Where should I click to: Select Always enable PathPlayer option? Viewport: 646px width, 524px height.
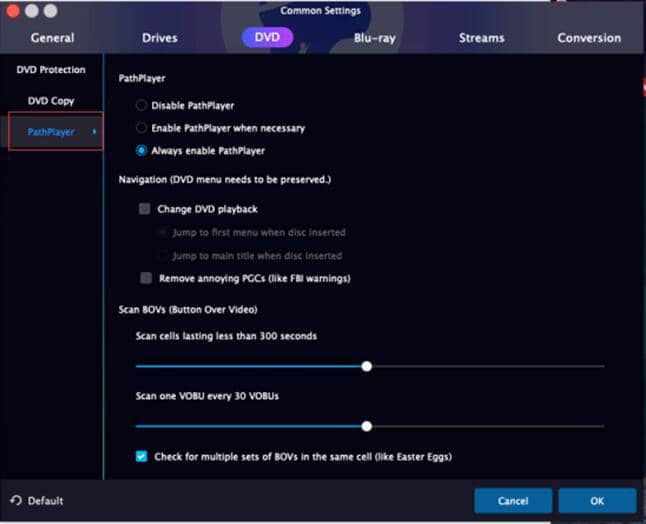click(141, 151)
